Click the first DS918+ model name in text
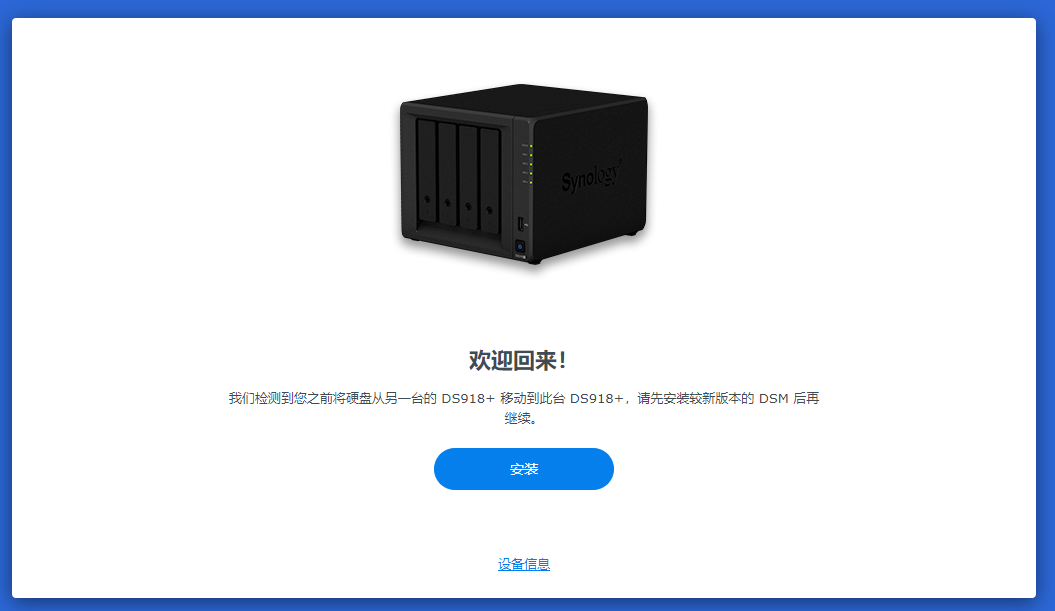This screenshot has height=611, width=1055. tap(468, 398)
